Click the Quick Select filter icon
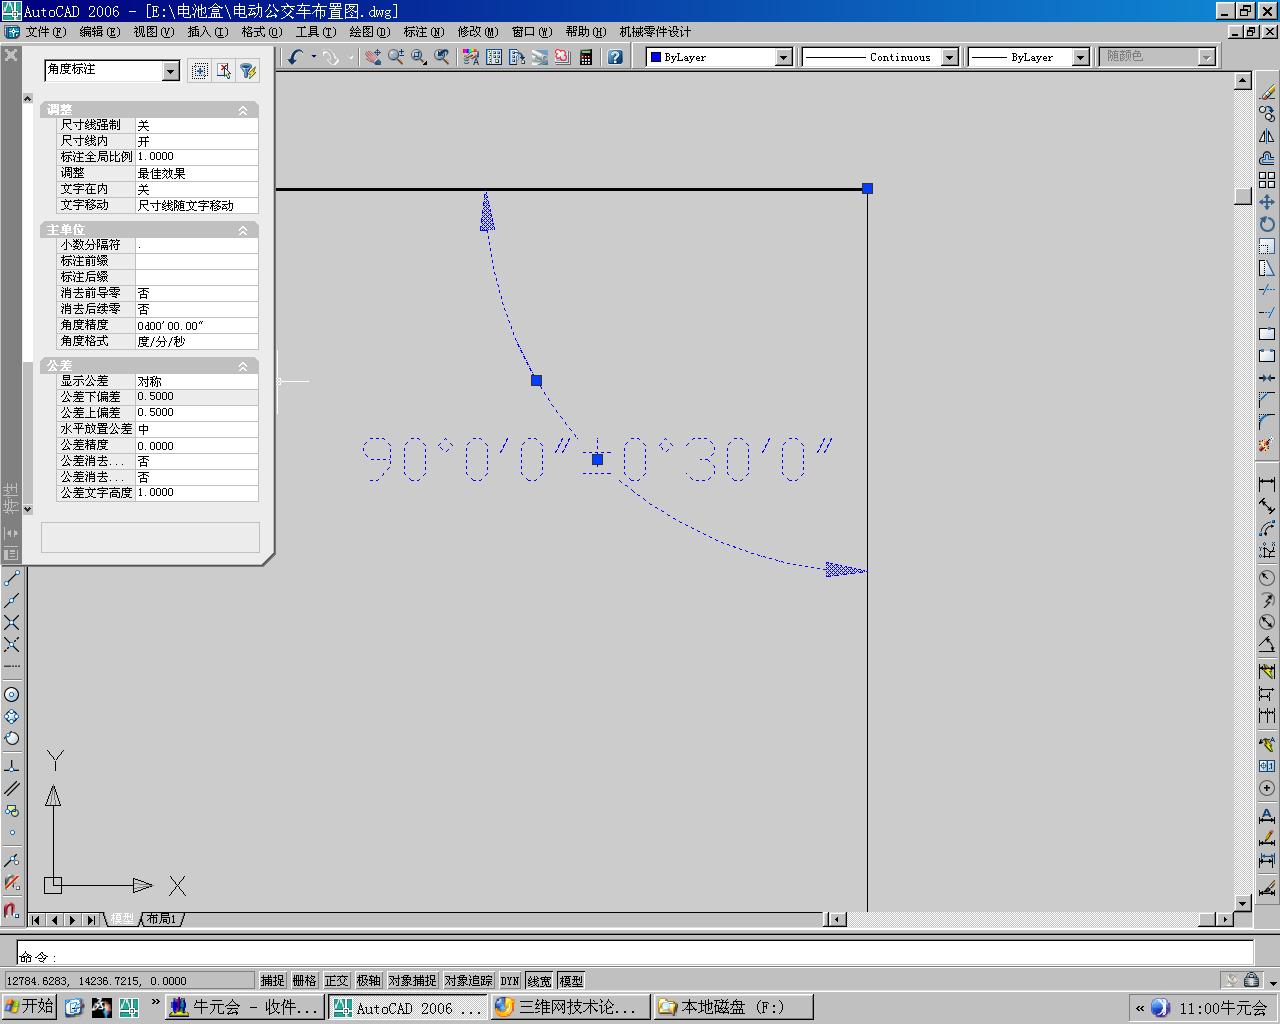The height and width of the screenshot is (1024, 1280). click(248, 70)
